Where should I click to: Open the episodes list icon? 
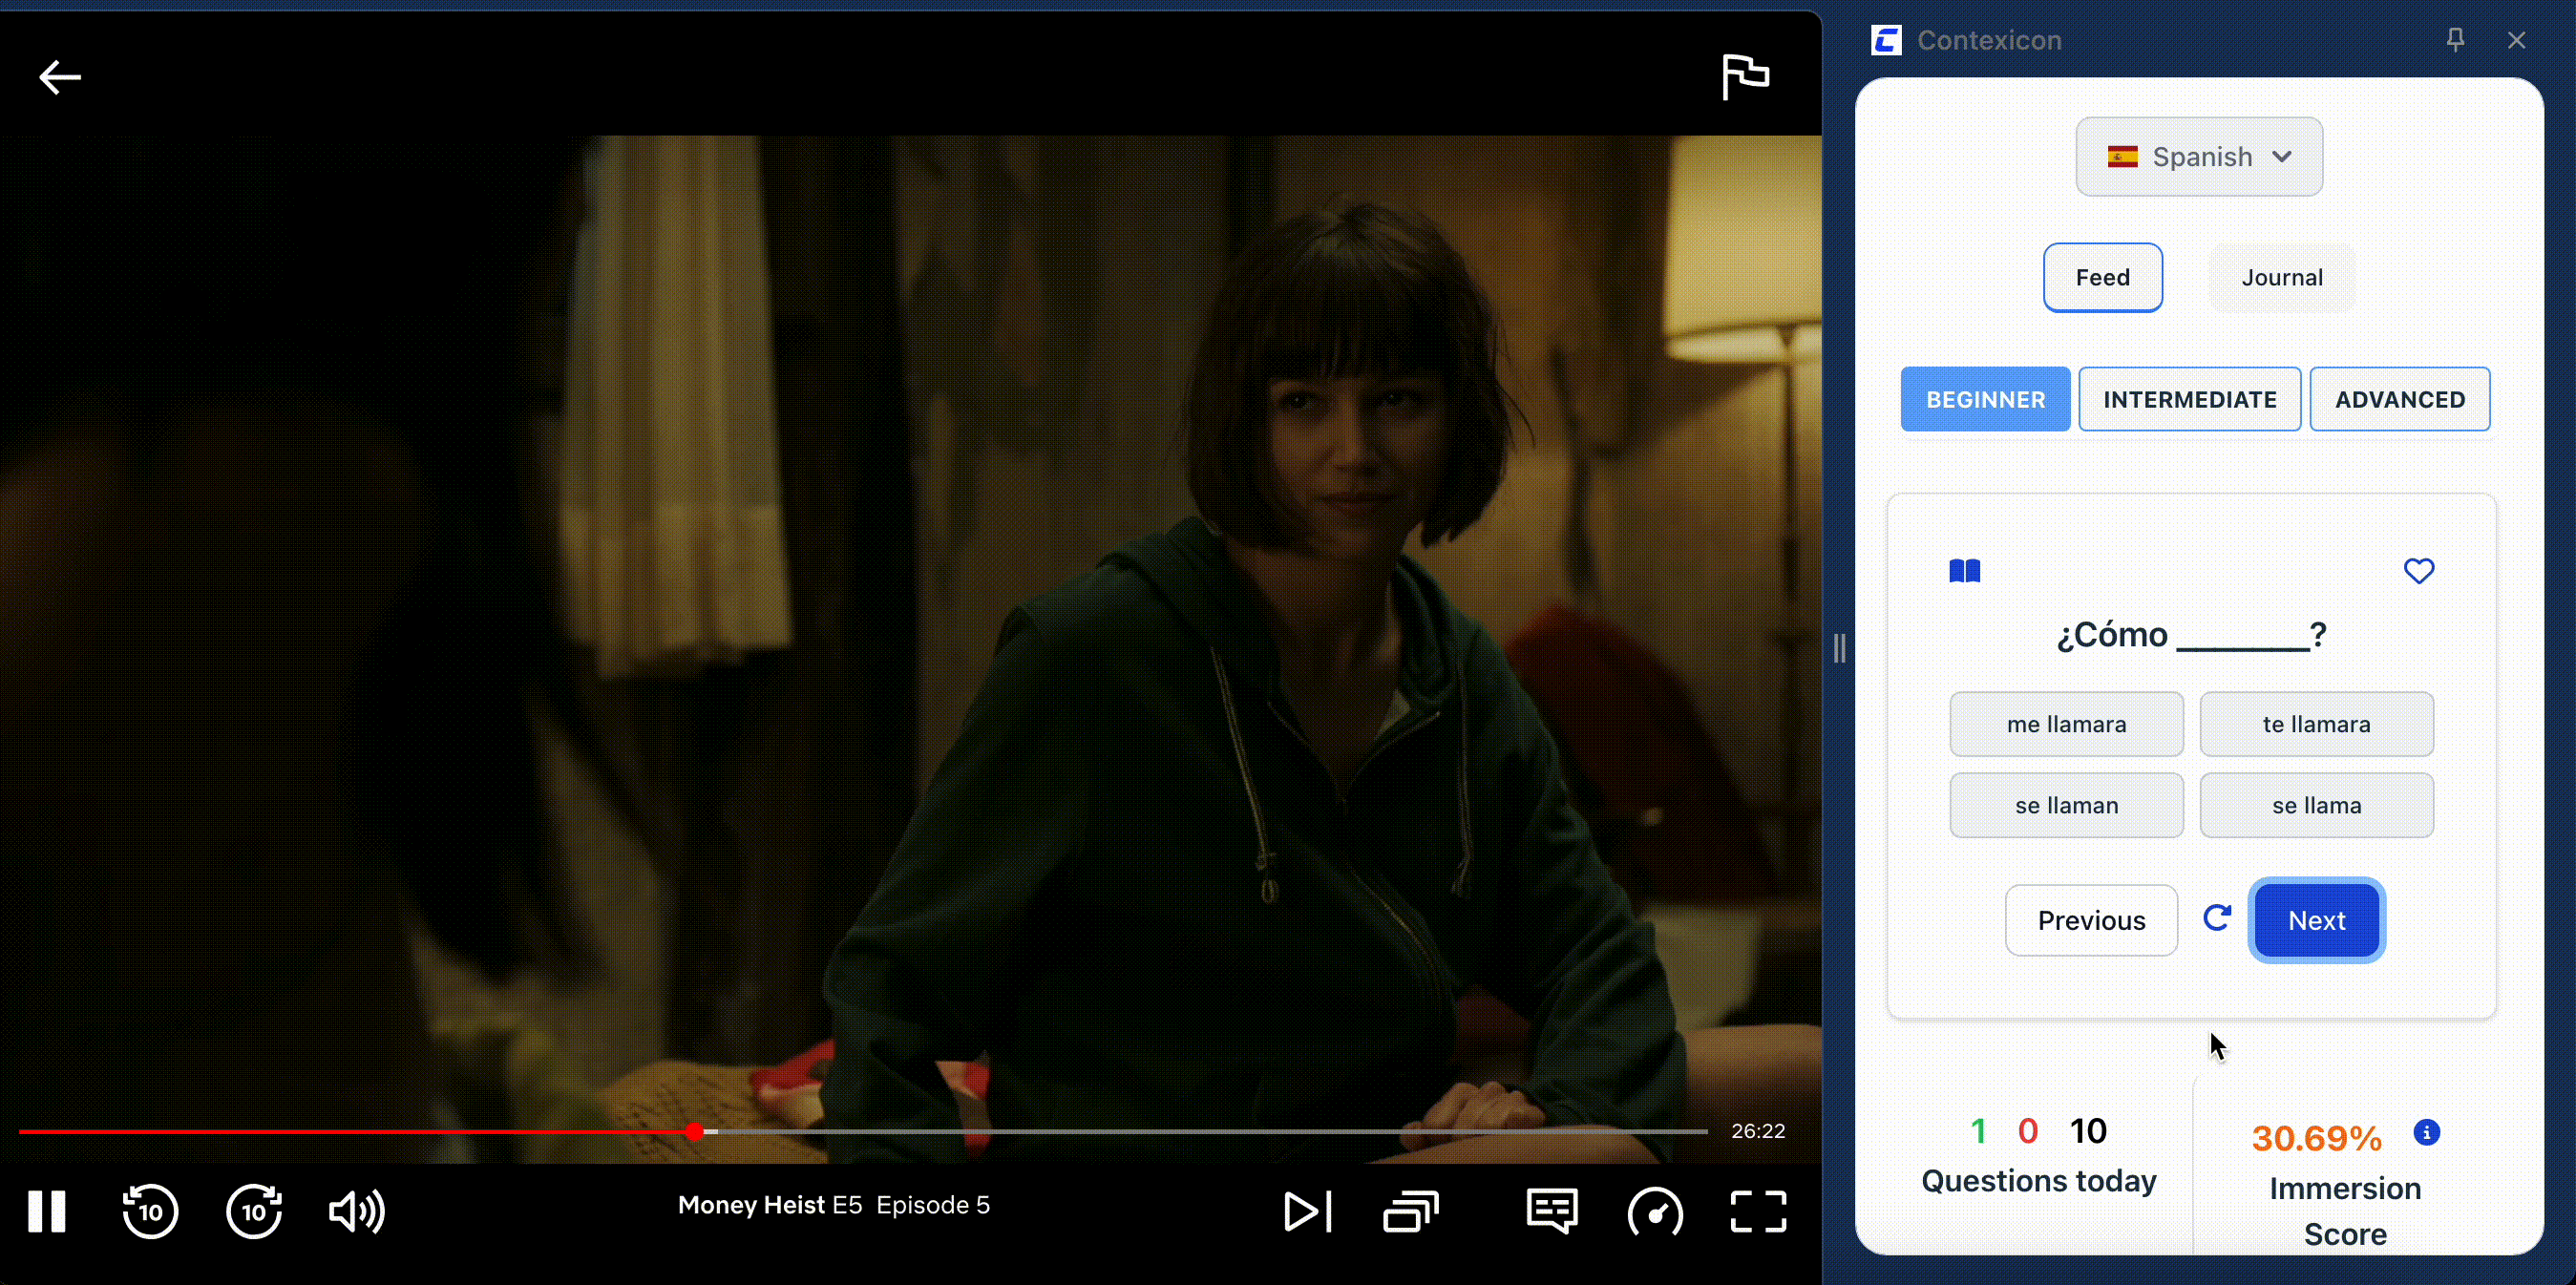point(1410,1211)
